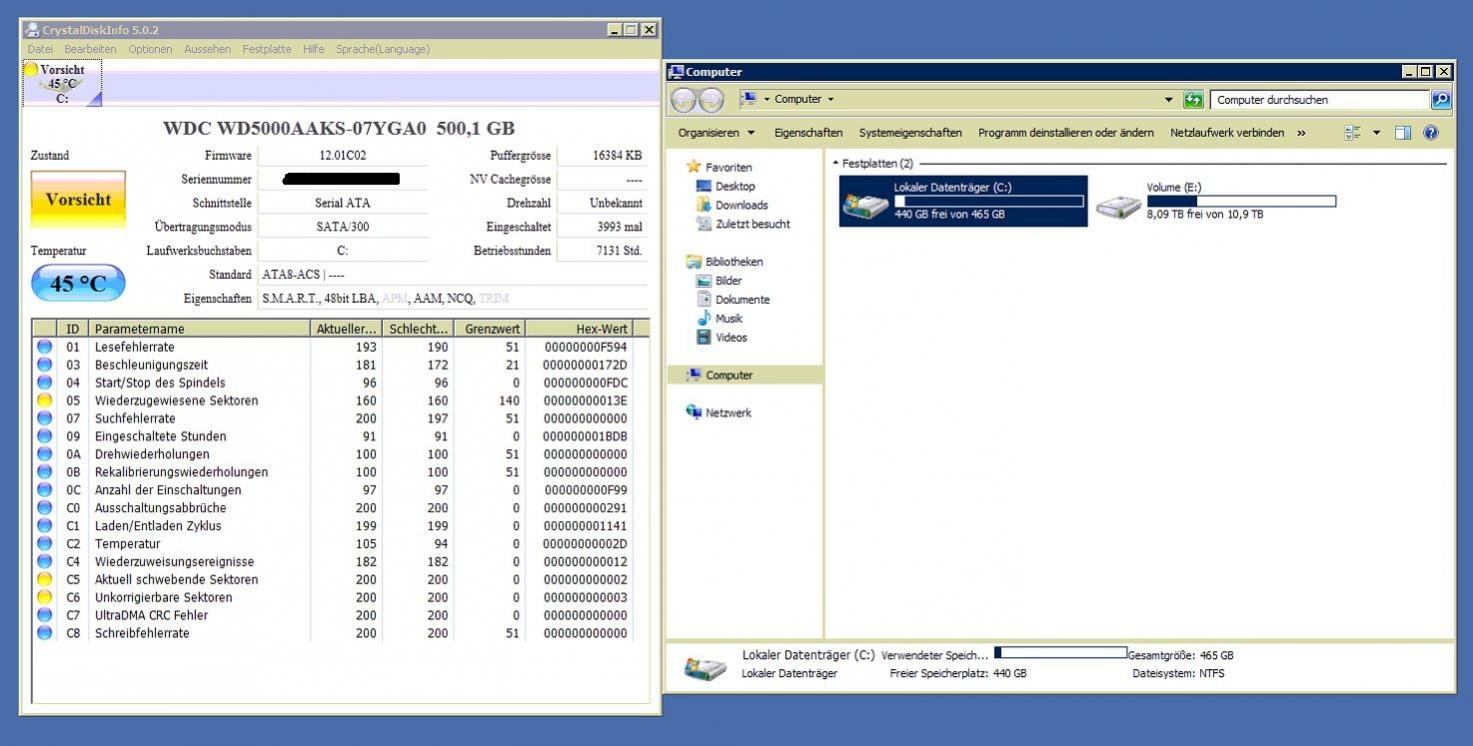
Task: Click the Computer durchsuchen search field
Action: (x=1319, y=100)
